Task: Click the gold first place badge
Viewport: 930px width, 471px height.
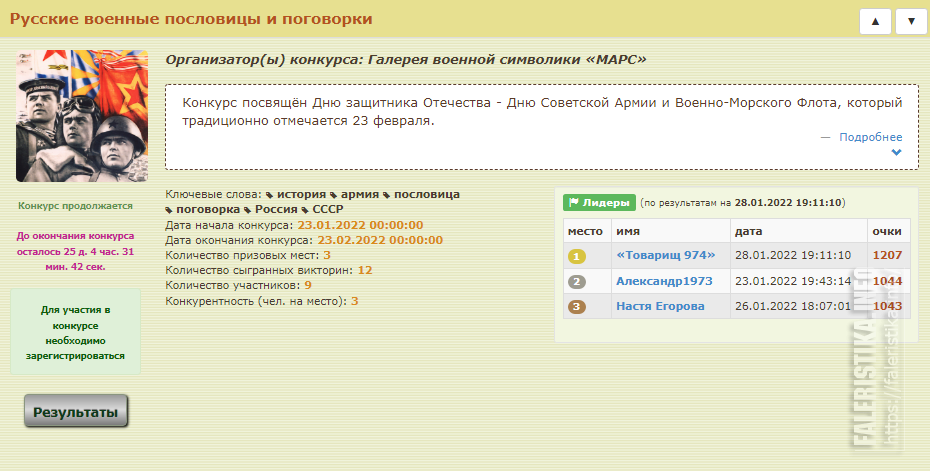Action: (x=577, y=256)
